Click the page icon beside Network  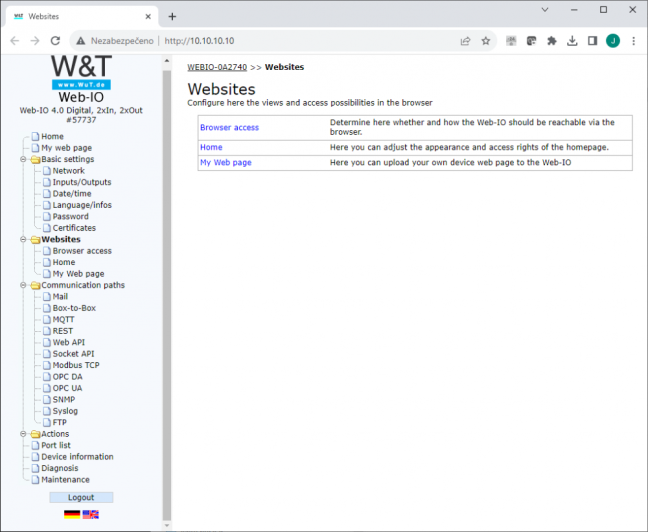pyautogui.click(x=47, y=171)
